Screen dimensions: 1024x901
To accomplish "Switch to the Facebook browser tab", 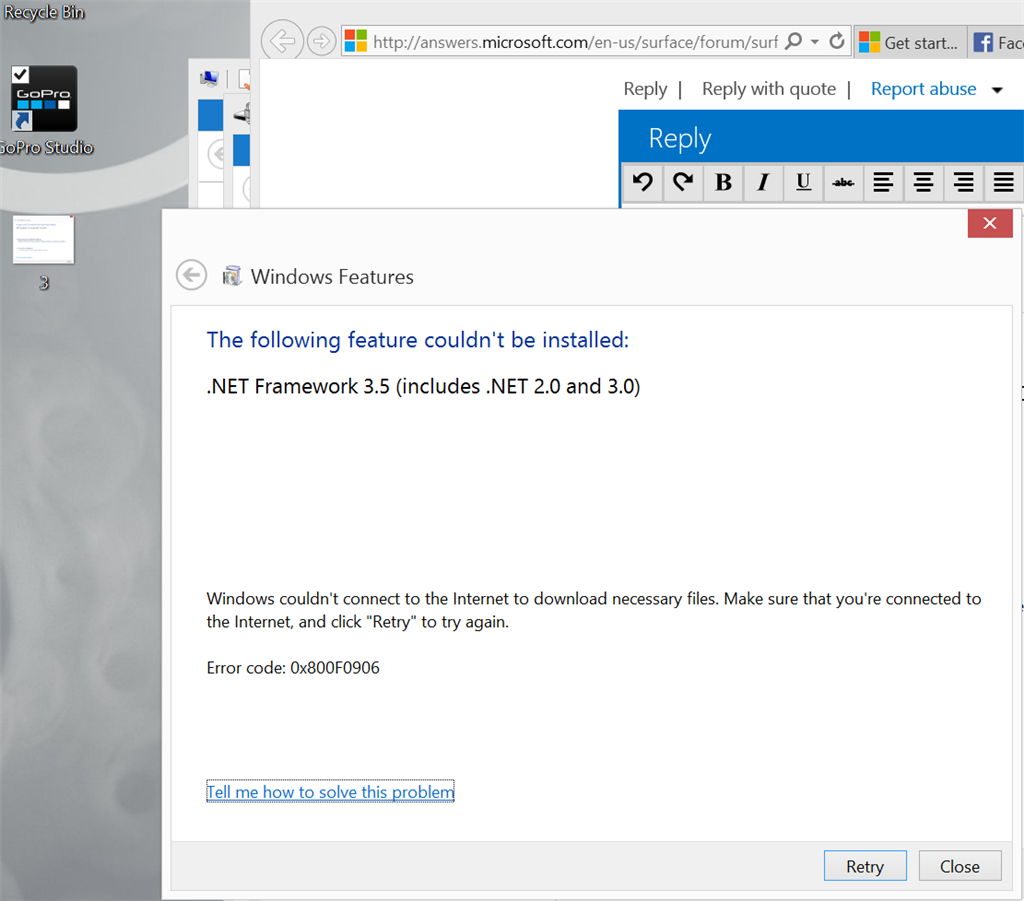I will point(997,42).
